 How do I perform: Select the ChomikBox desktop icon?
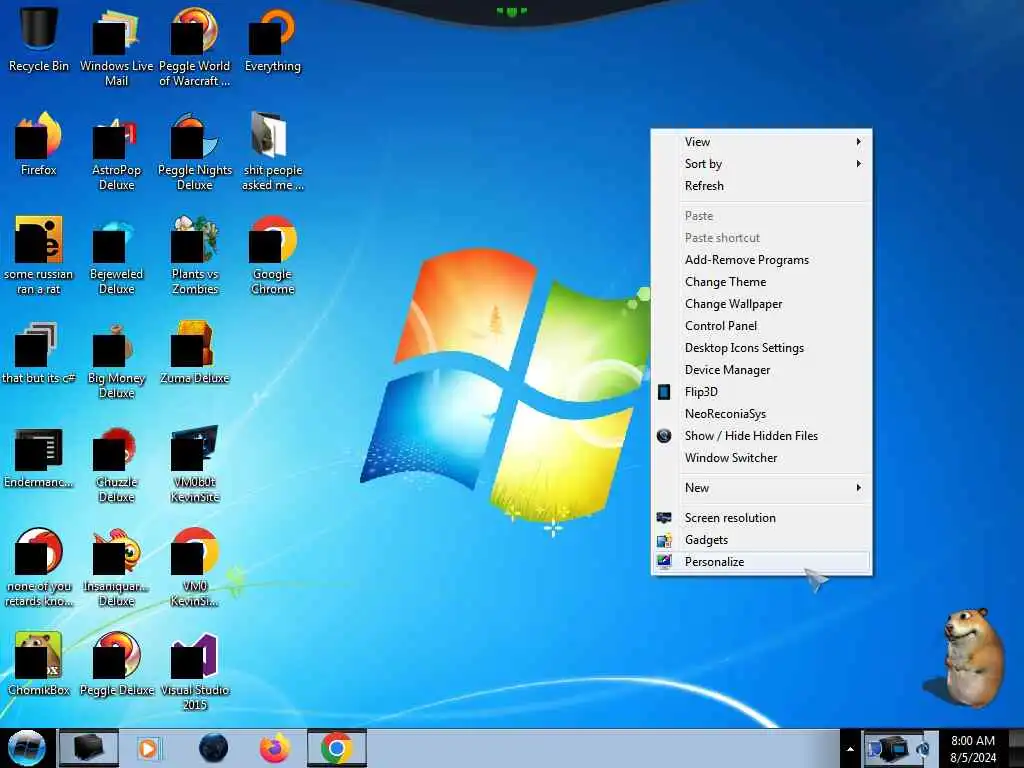(38, 665)
